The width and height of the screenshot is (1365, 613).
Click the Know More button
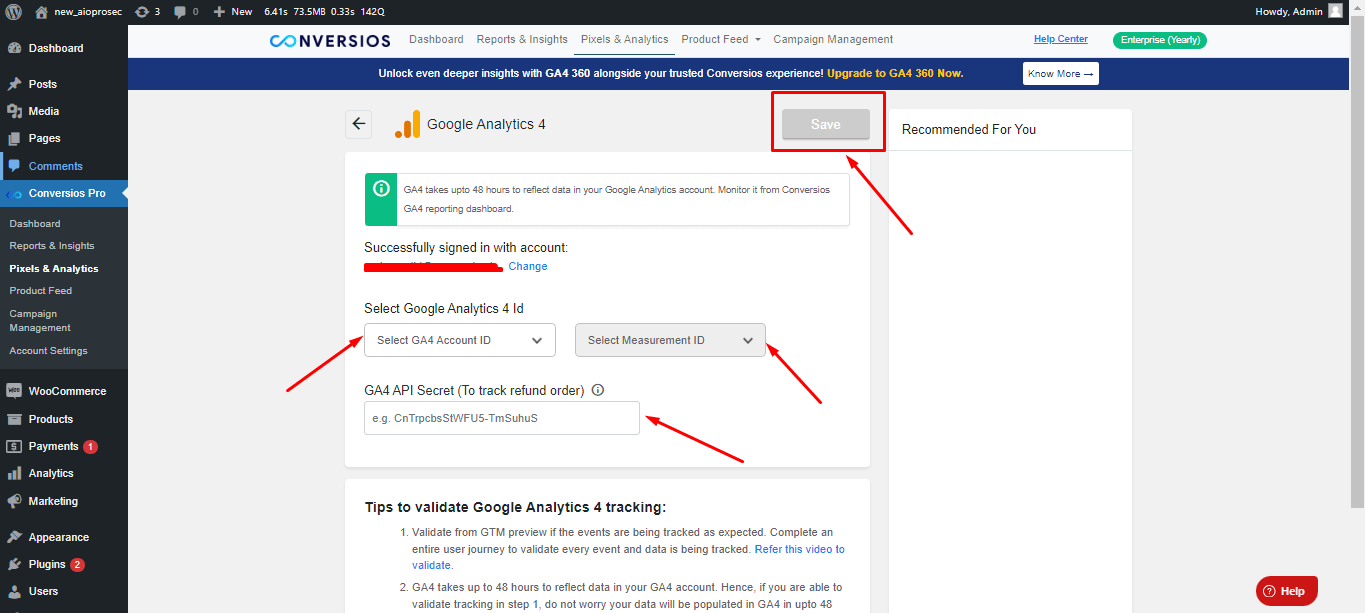(x=1061, y=74)
